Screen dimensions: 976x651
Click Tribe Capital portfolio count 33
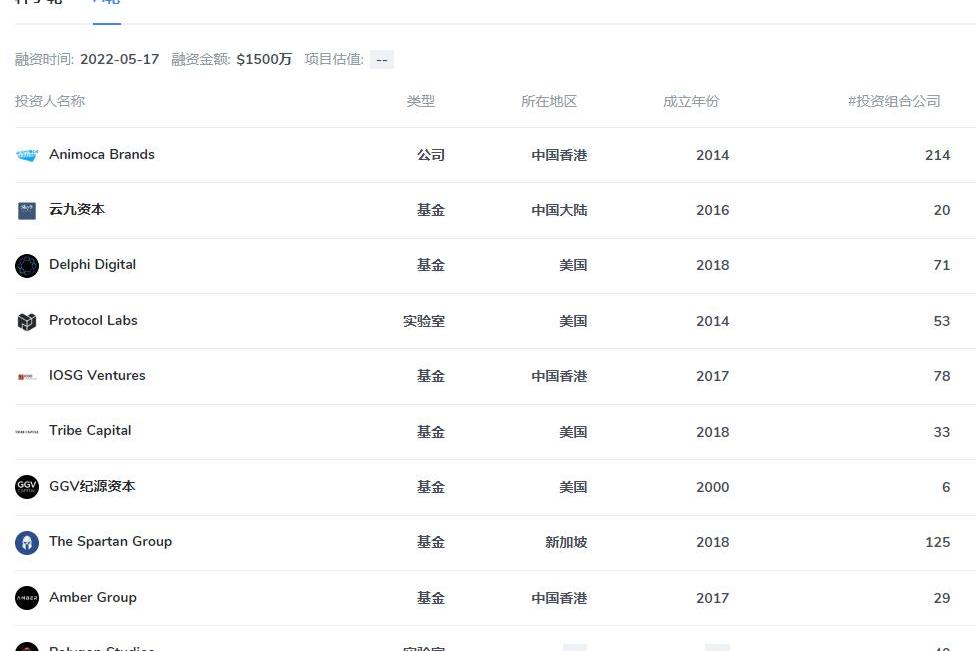(x=942, y=432)
